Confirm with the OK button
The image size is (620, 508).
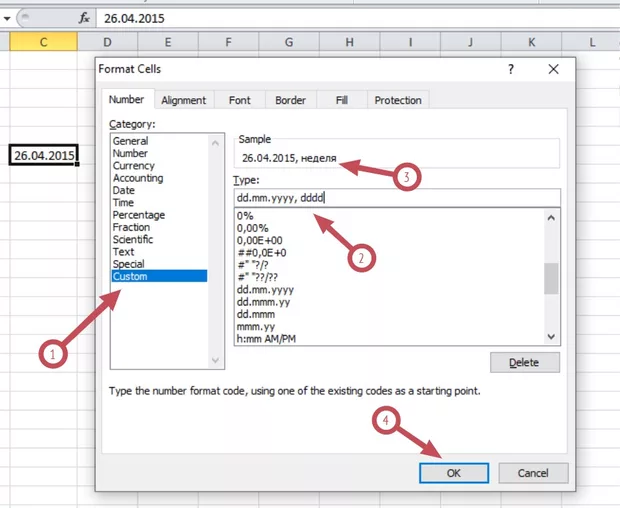pos(454,473)
